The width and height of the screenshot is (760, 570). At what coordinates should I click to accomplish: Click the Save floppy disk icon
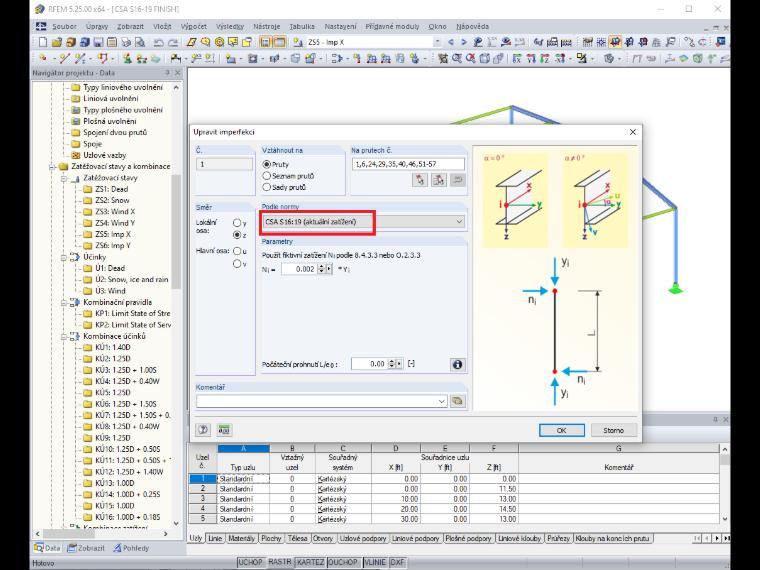point(98,42)
